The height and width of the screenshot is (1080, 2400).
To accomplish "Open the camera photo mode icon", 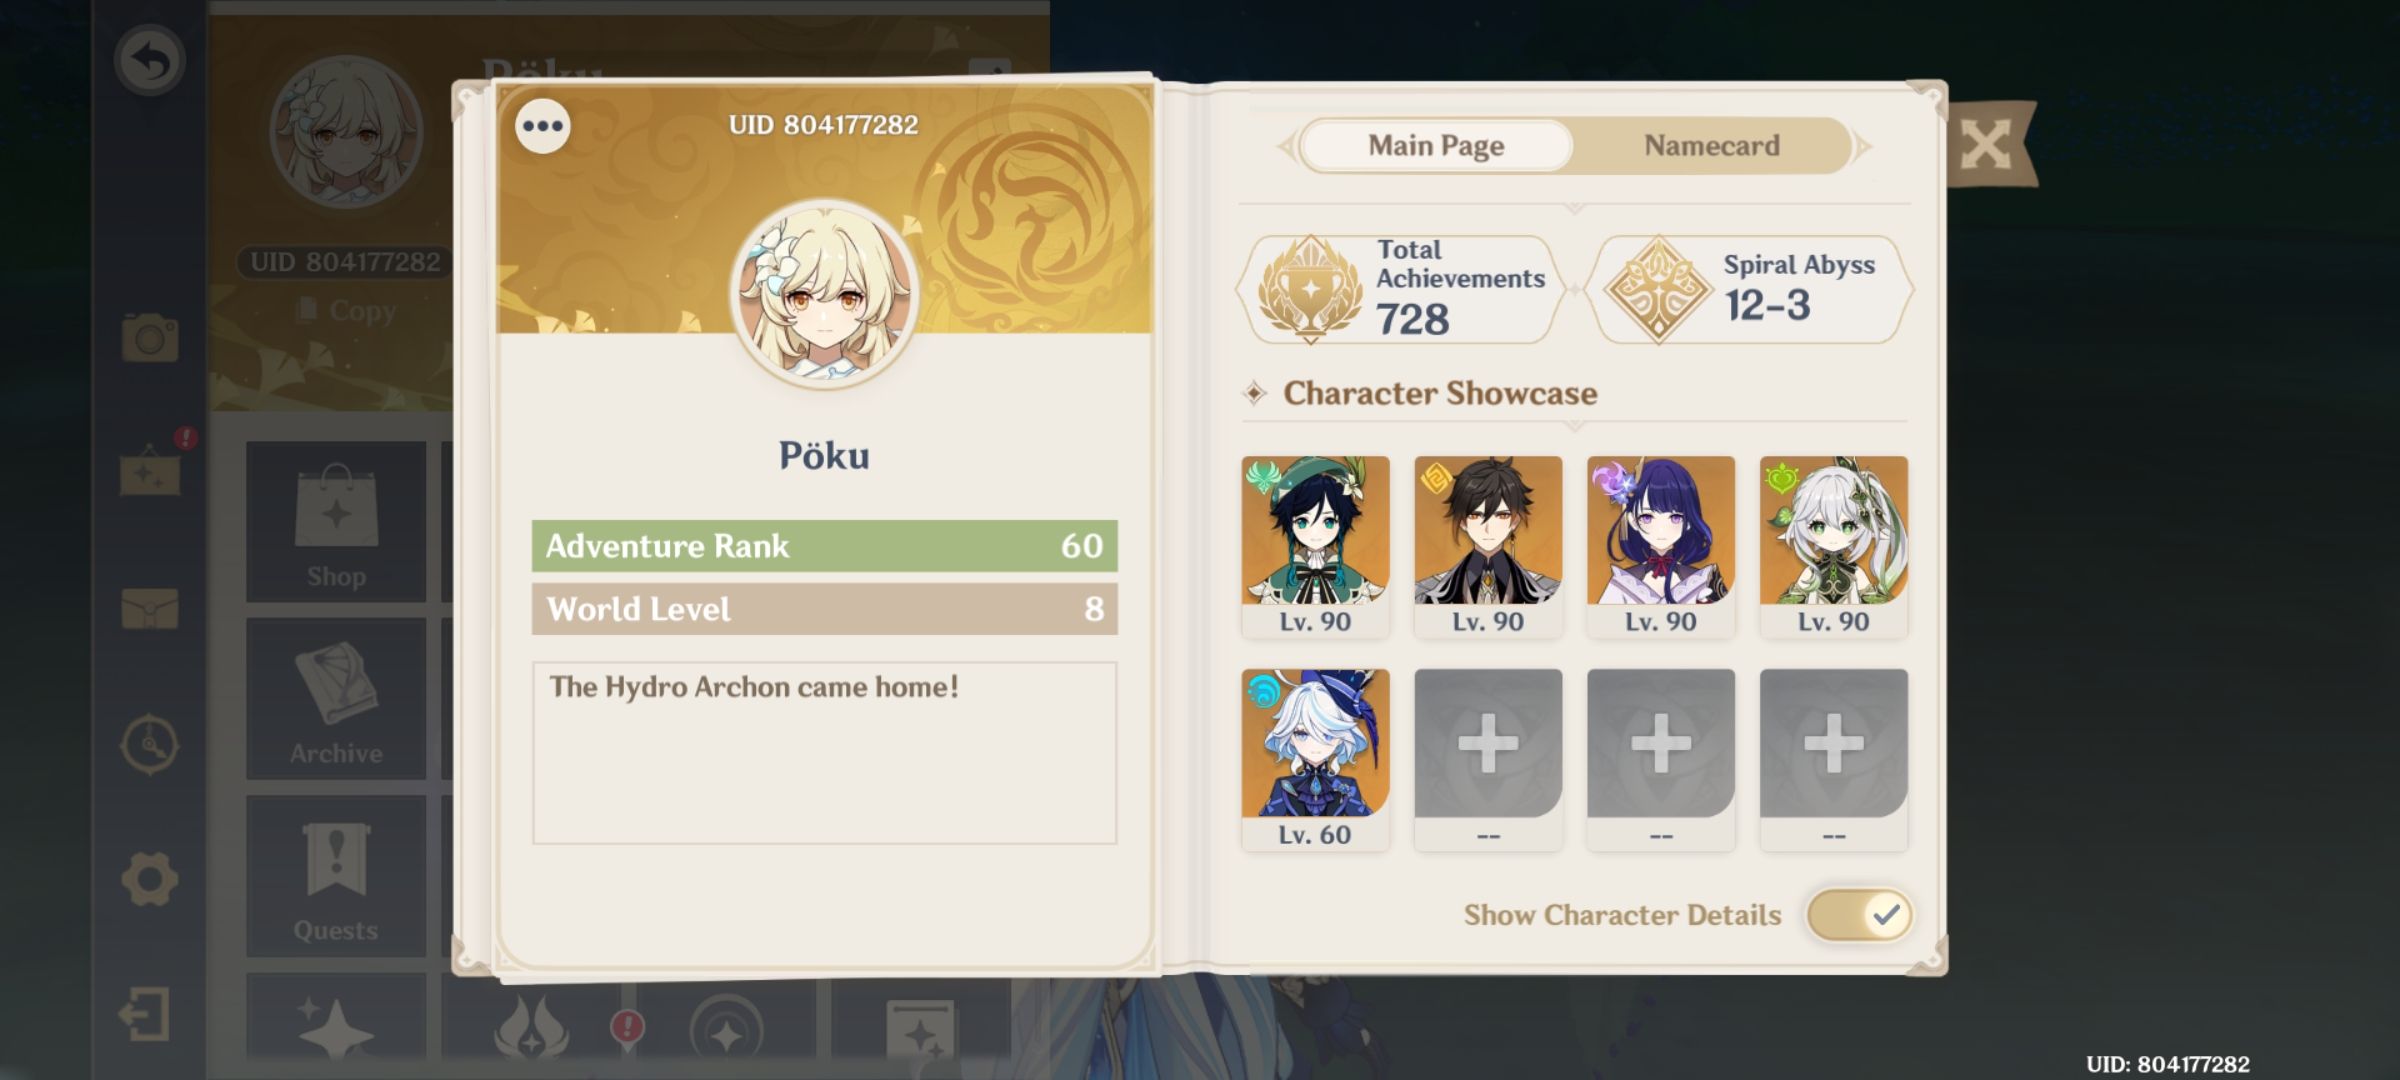I will tap(150, 337).
